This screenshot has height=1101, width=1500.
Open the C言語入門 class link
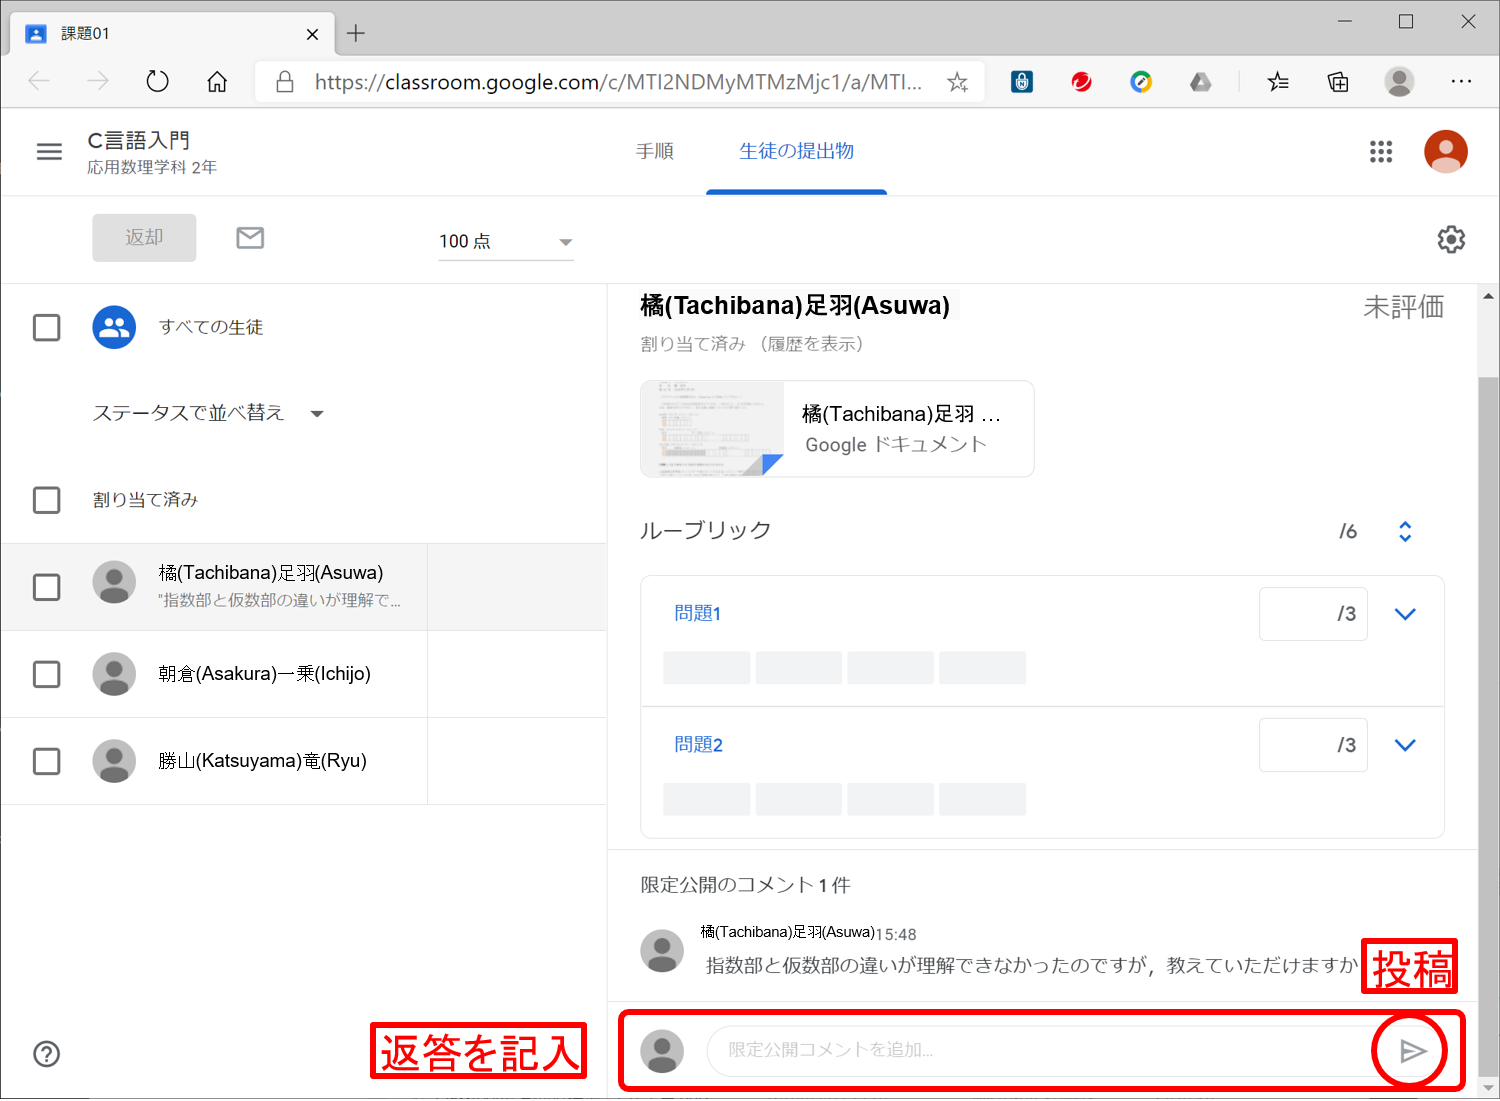139,141
